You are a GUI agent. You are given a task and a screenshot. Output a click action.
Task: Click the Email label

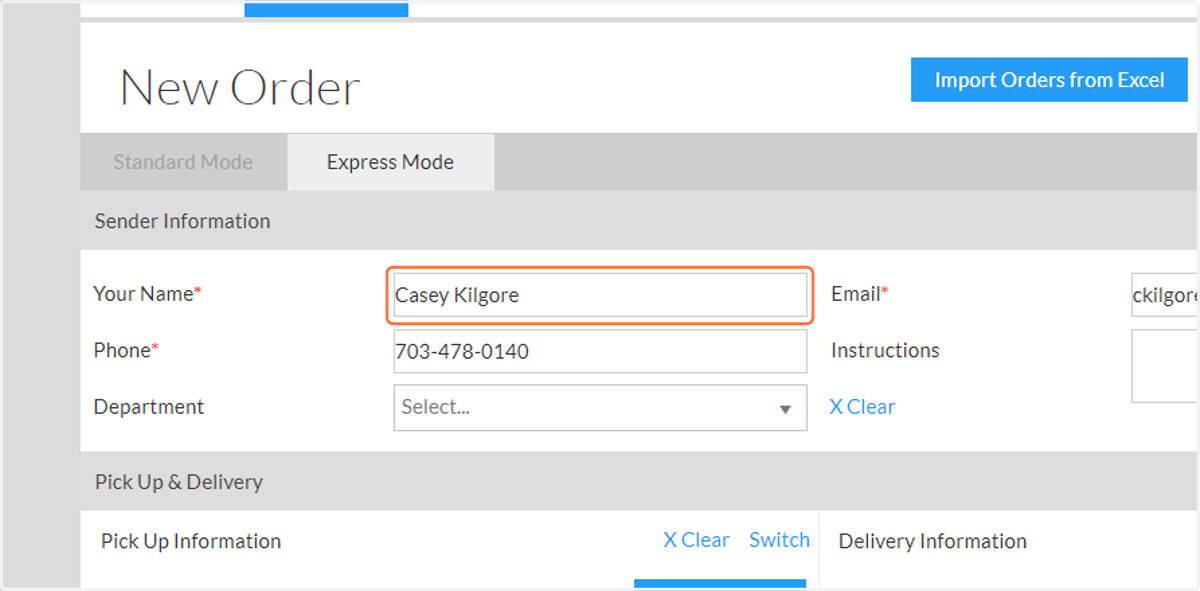[860, 294]
